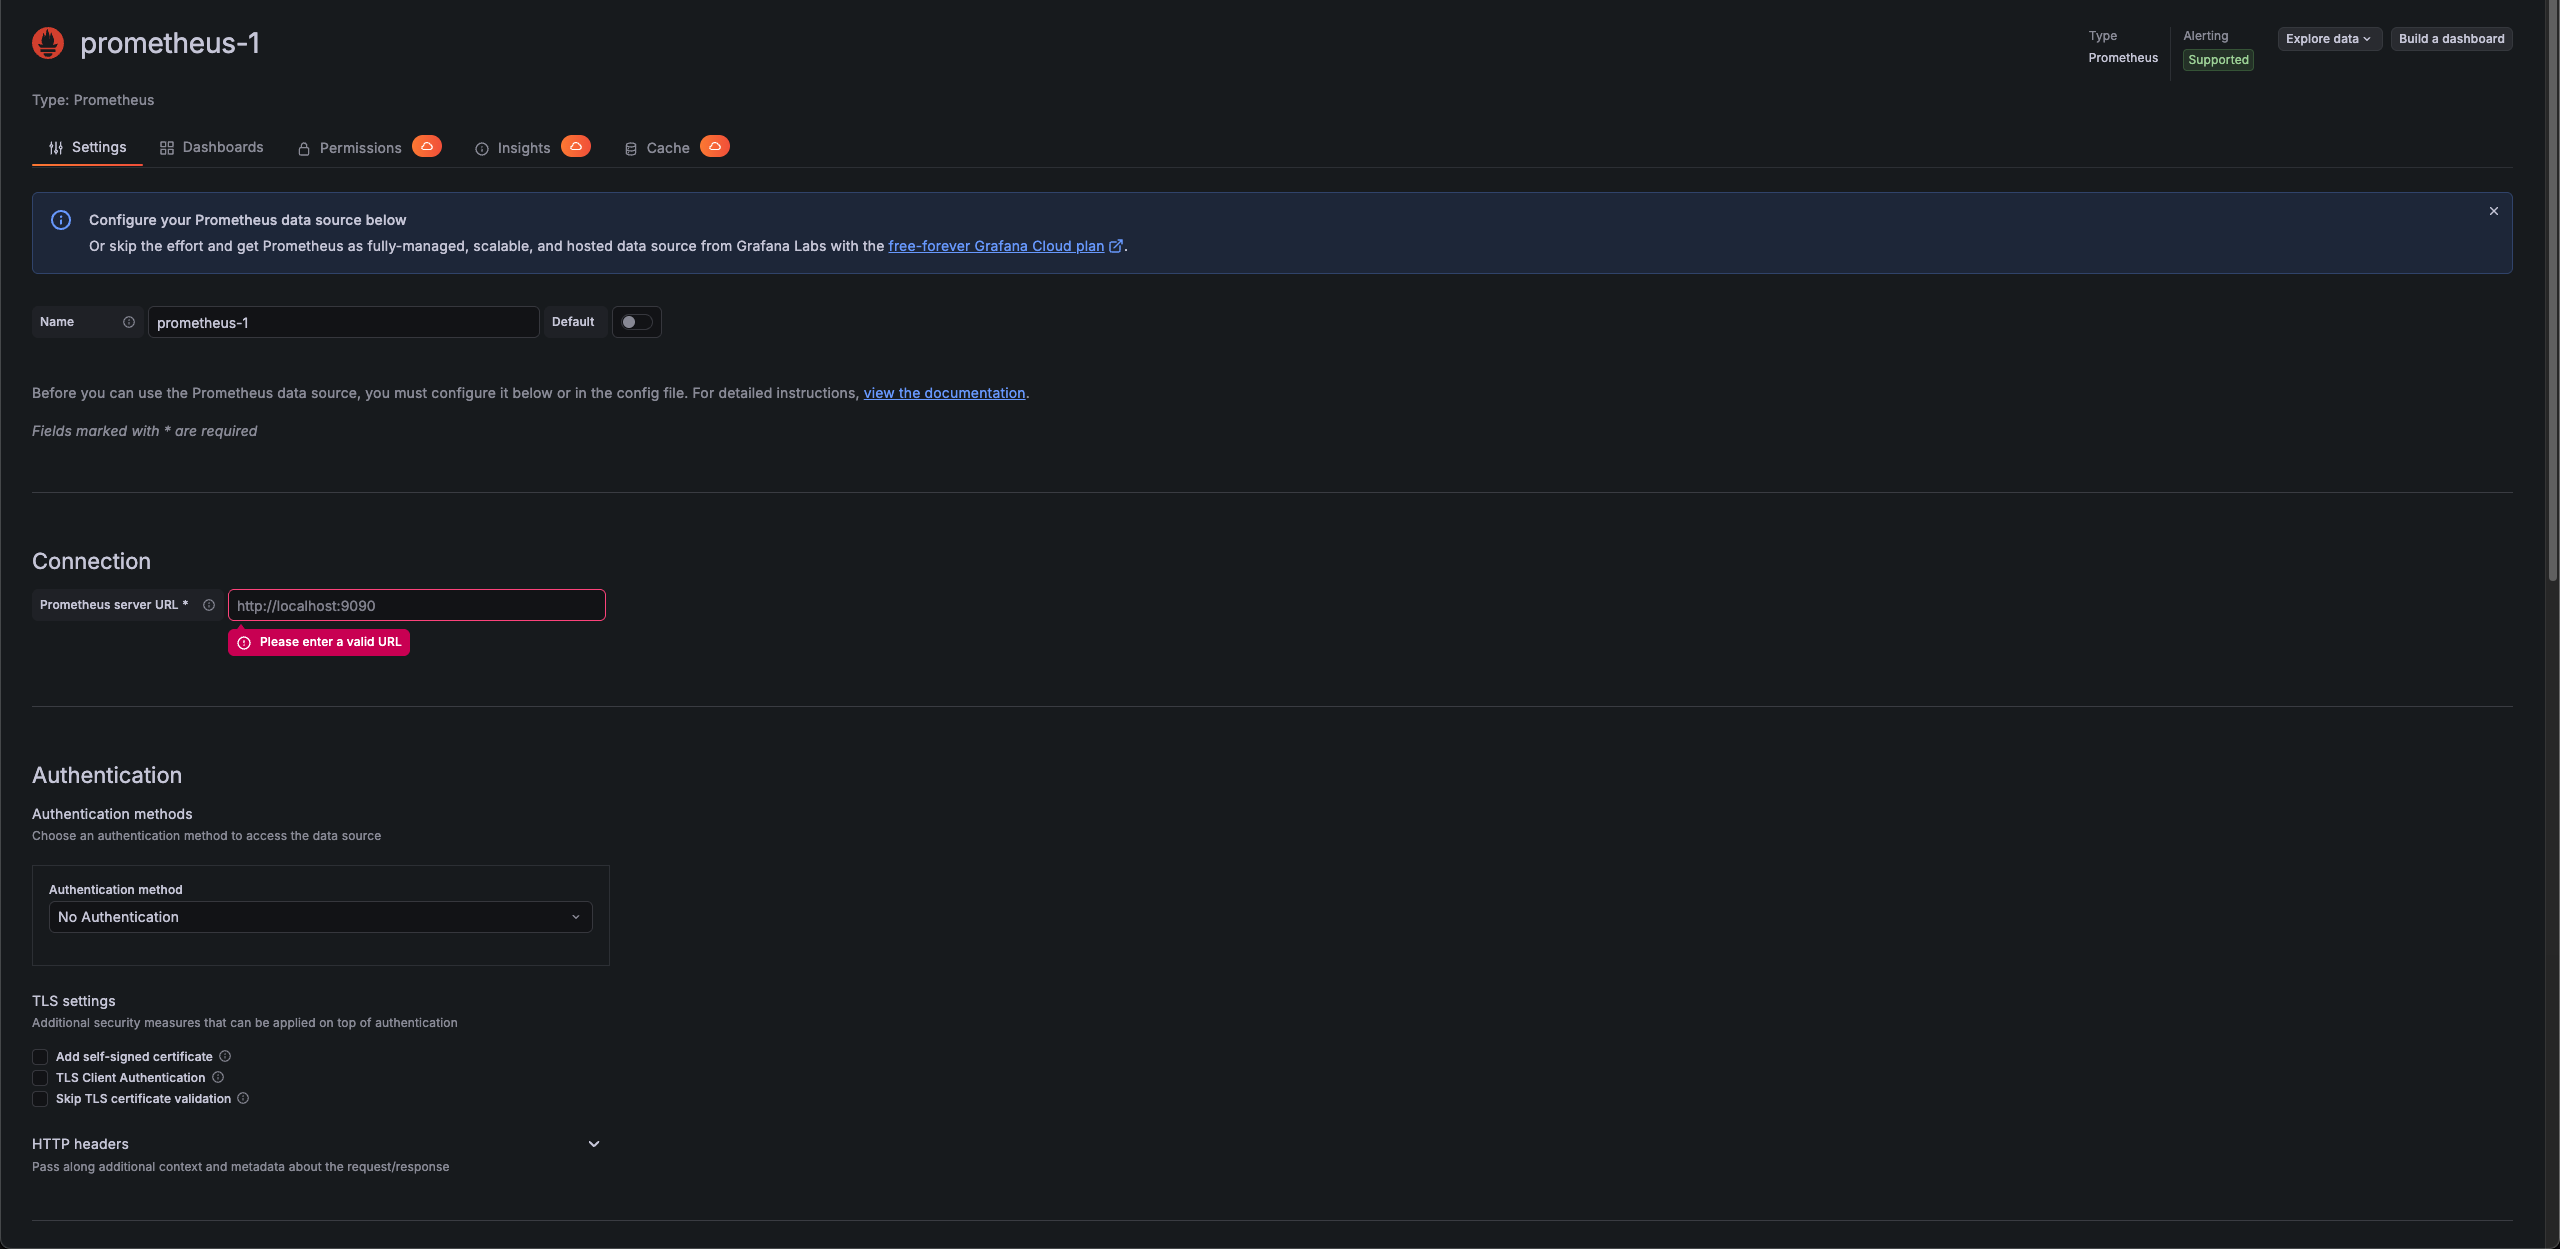Click the Prometheus server URL input field
Screen dimensions: 2560x1249
[417, 605]
